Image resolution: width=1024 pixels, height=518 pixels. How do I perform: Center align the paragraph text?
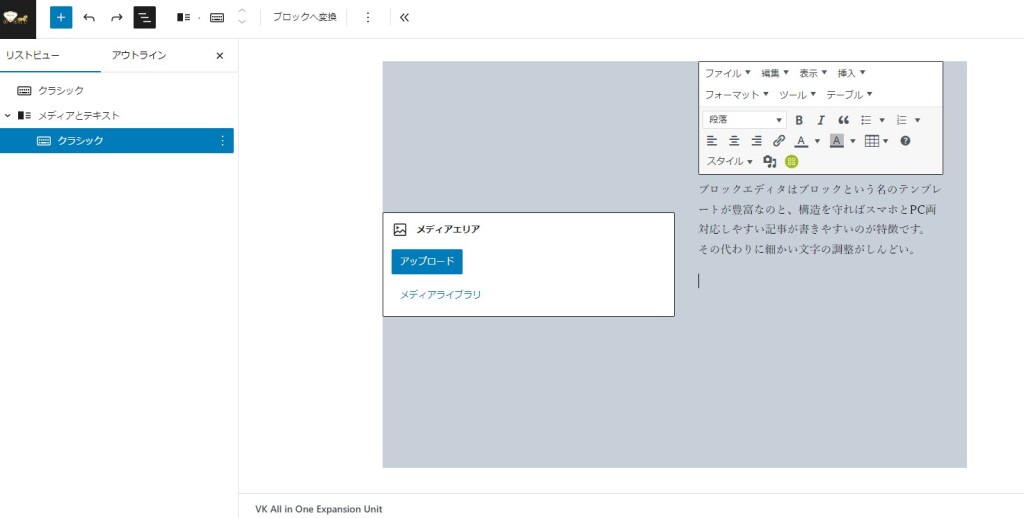point(734,141)
